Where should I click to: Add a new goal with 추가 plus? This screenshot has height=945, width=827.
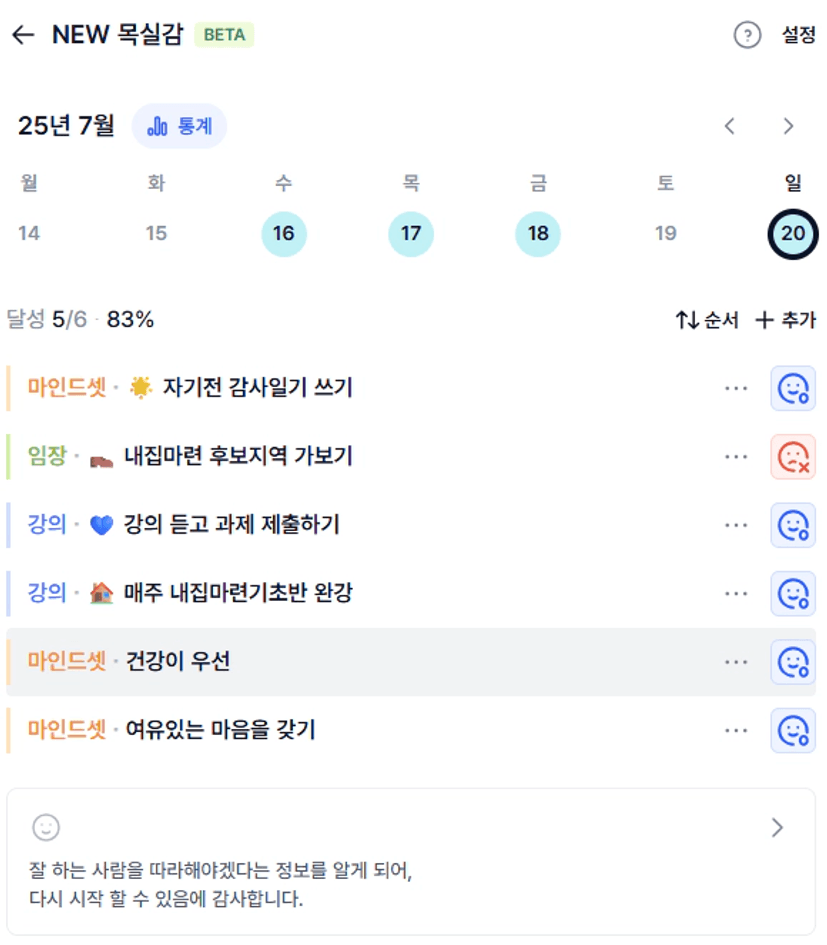pyautogui.click(x=786, y=319)
